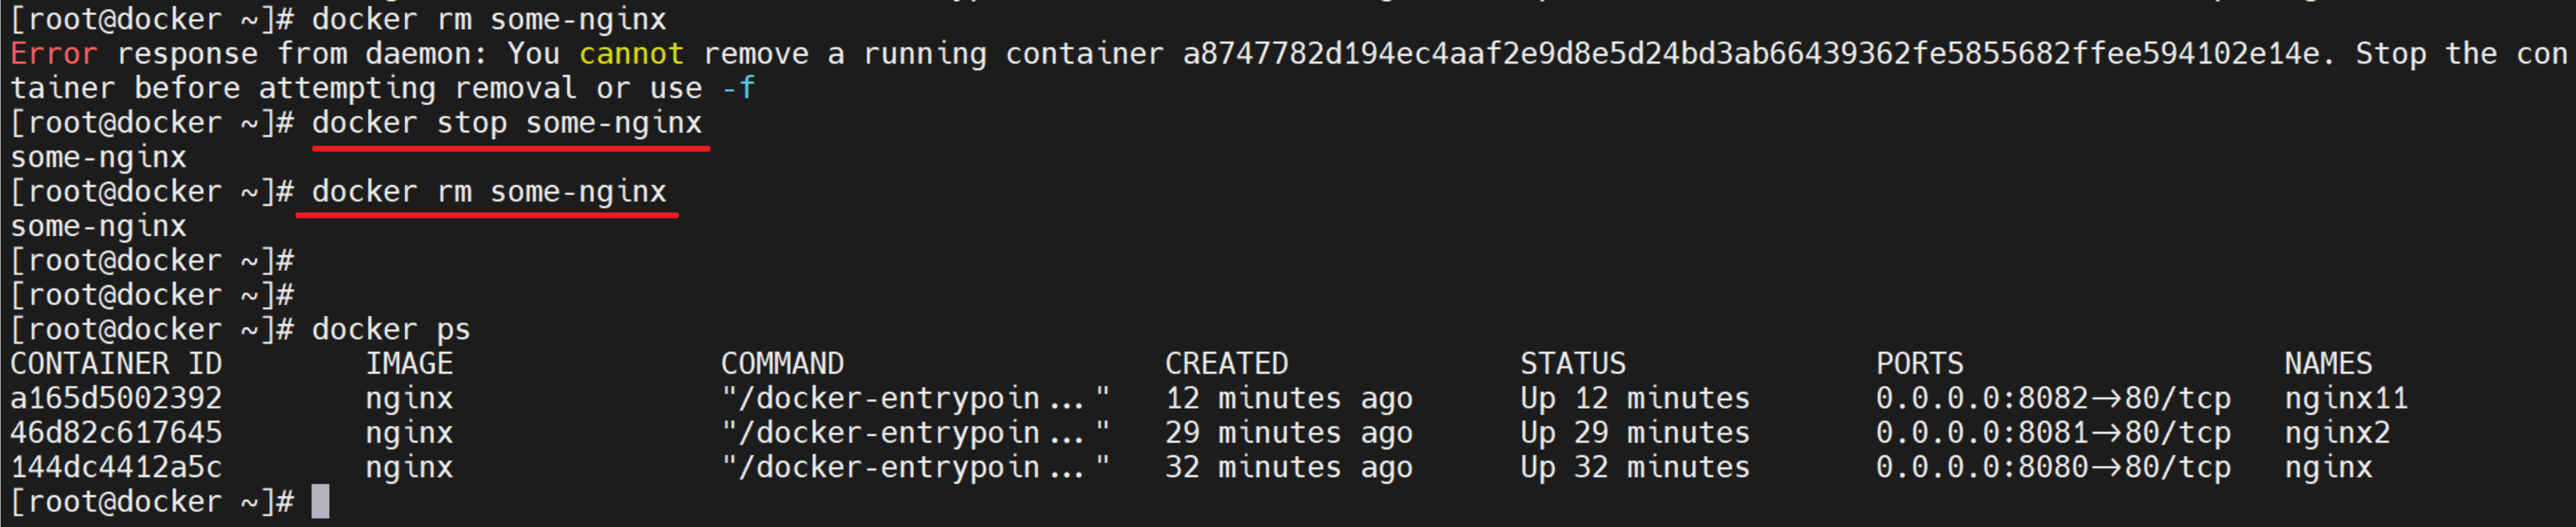
Task: Click the CONTAINER ID column header
Action: (116, 364)
